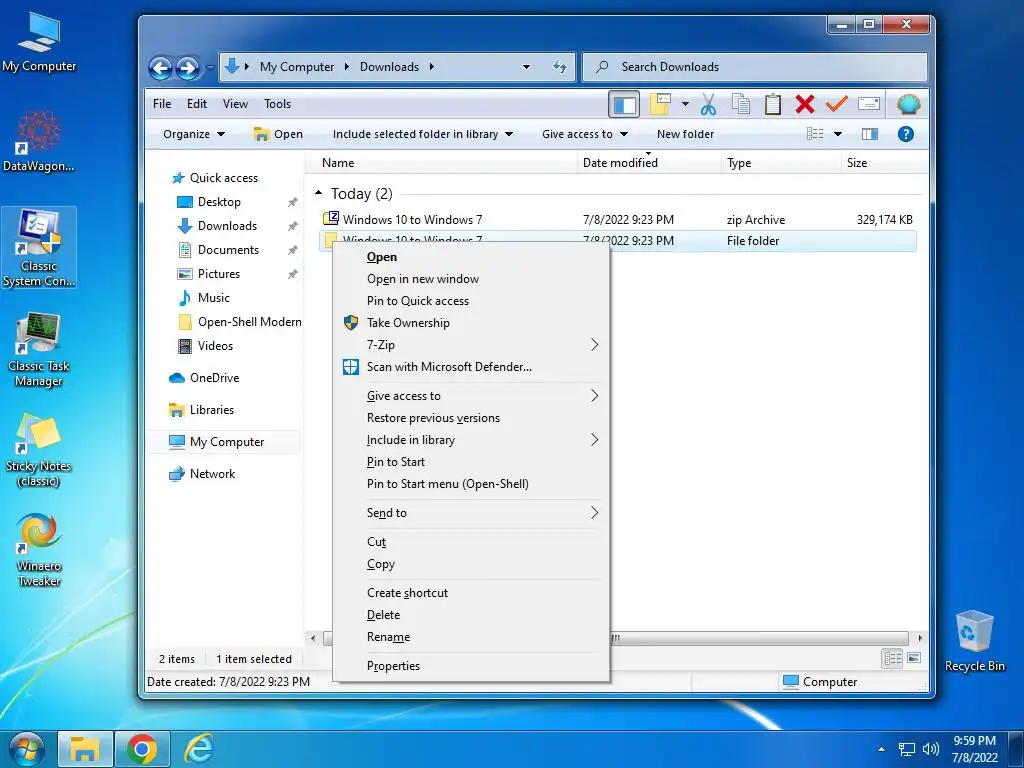Click the arrow after Downloads in address bar
Viewport: 1024px width, 768px height.
tap(432, 67)
